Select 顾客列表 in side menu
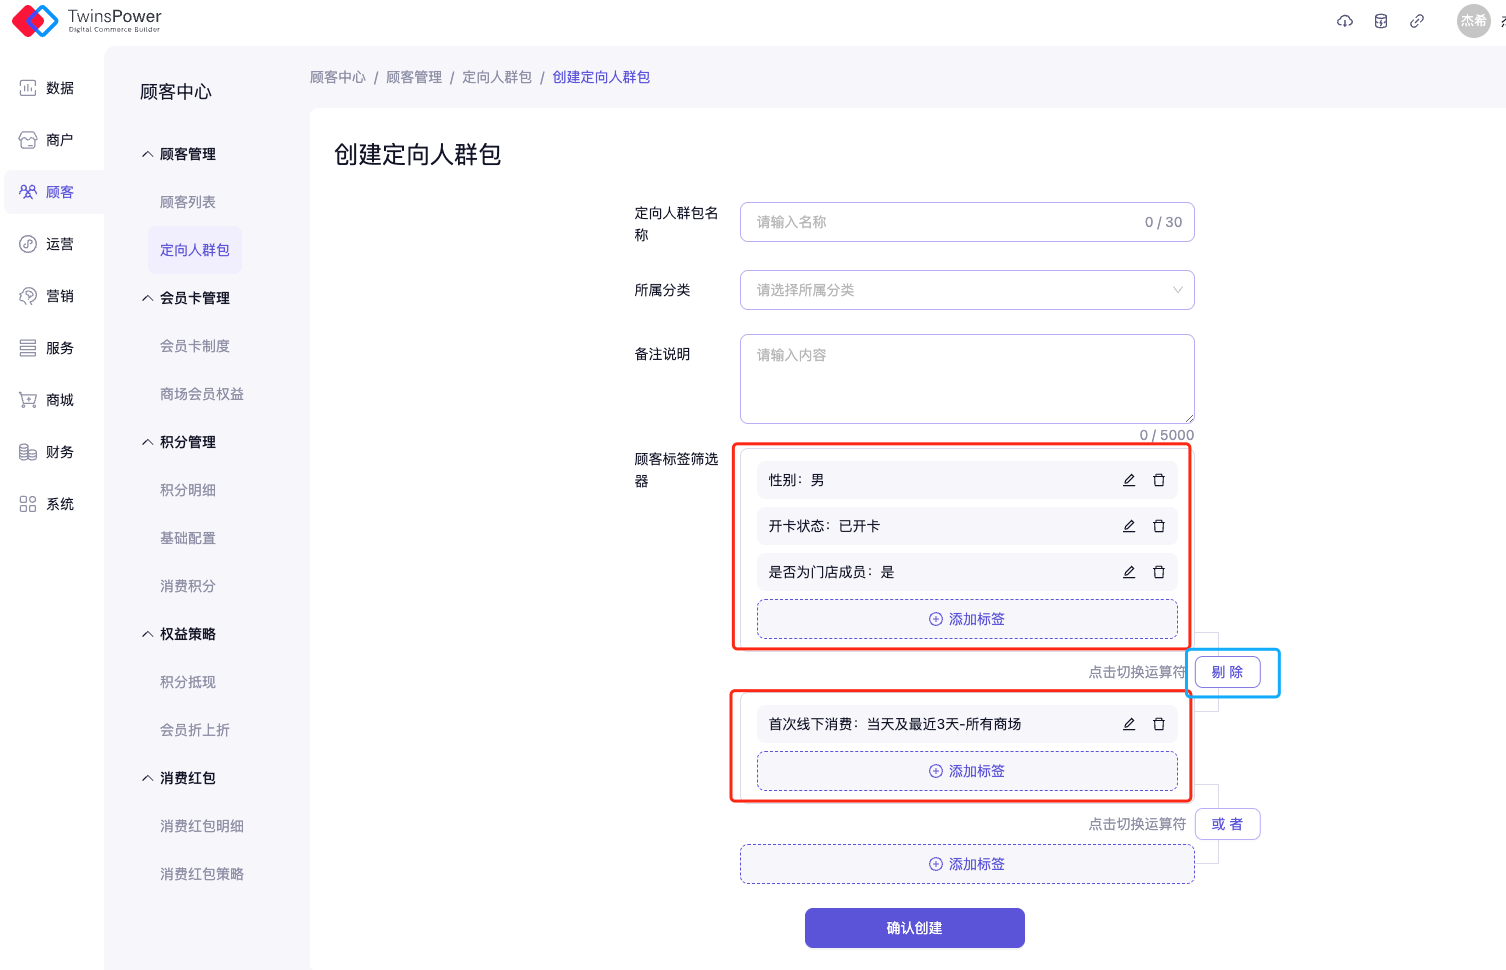The width and height of the screenshot is (1506, 970). coord(188,202)
